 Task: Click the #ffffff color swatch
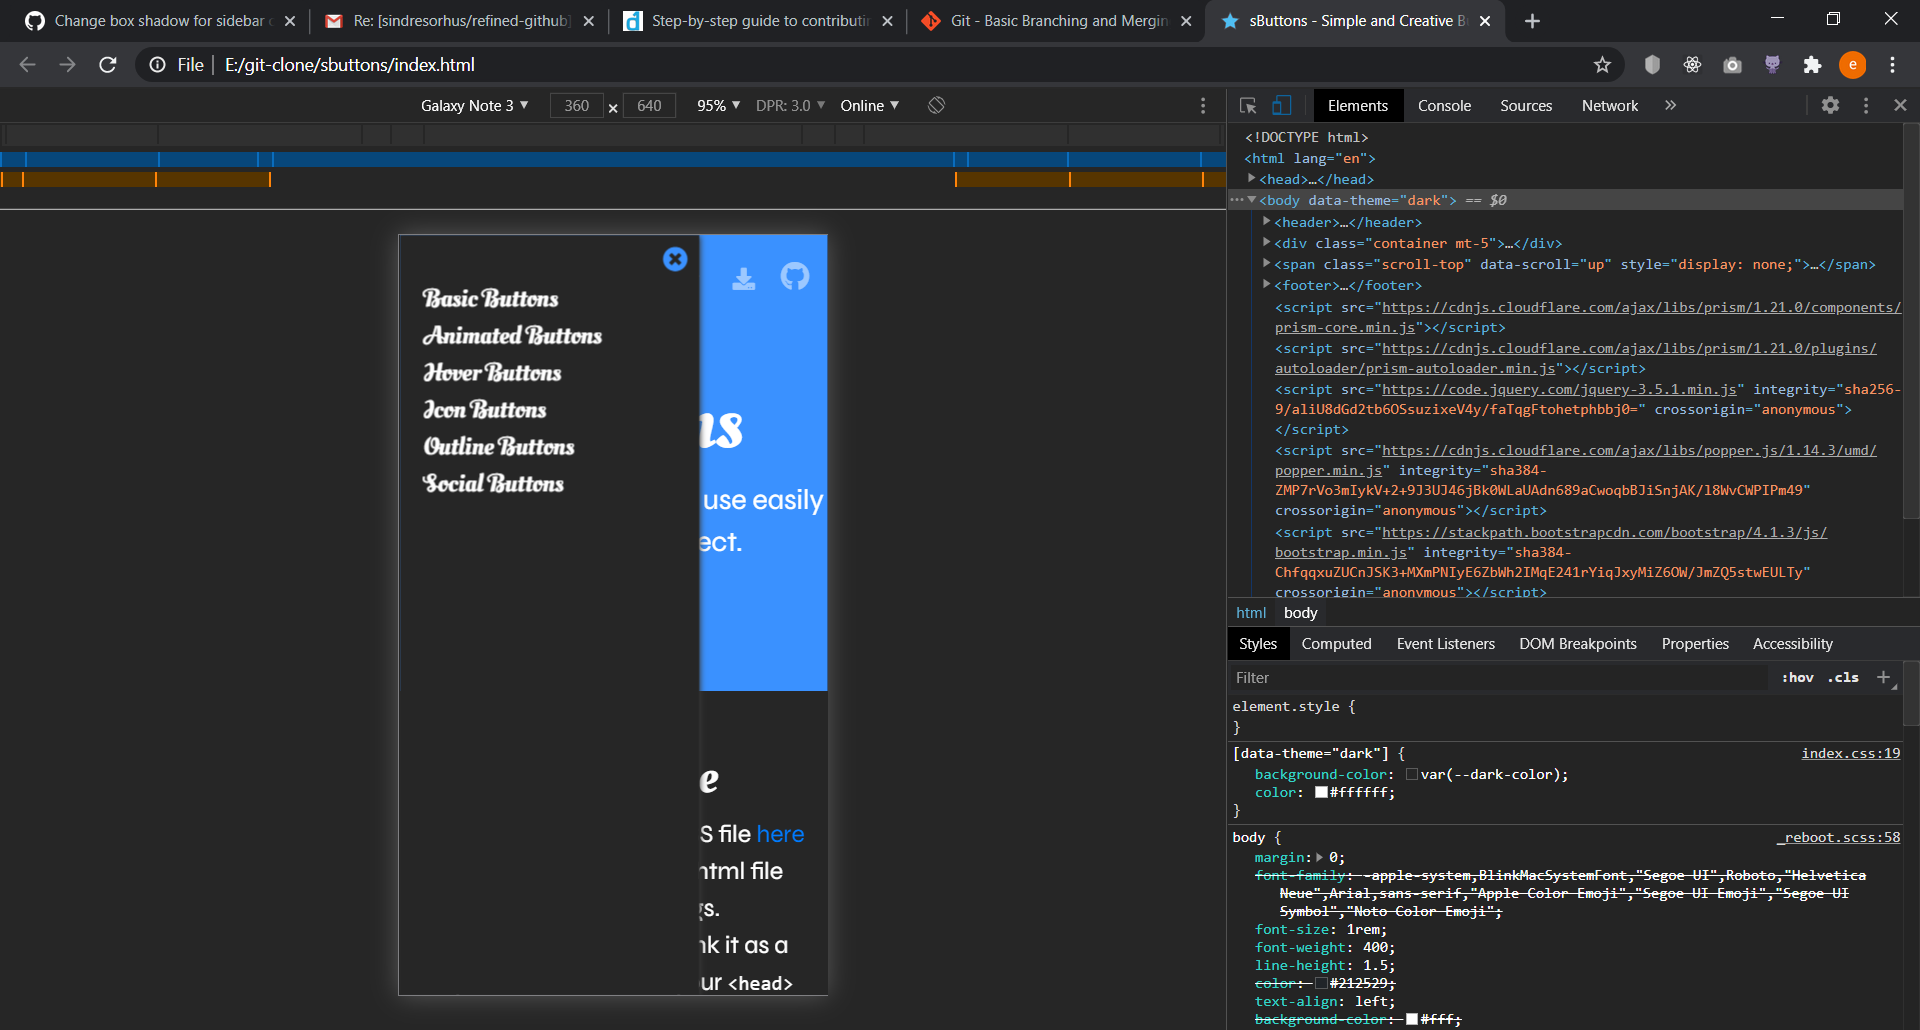point(1321,792)
